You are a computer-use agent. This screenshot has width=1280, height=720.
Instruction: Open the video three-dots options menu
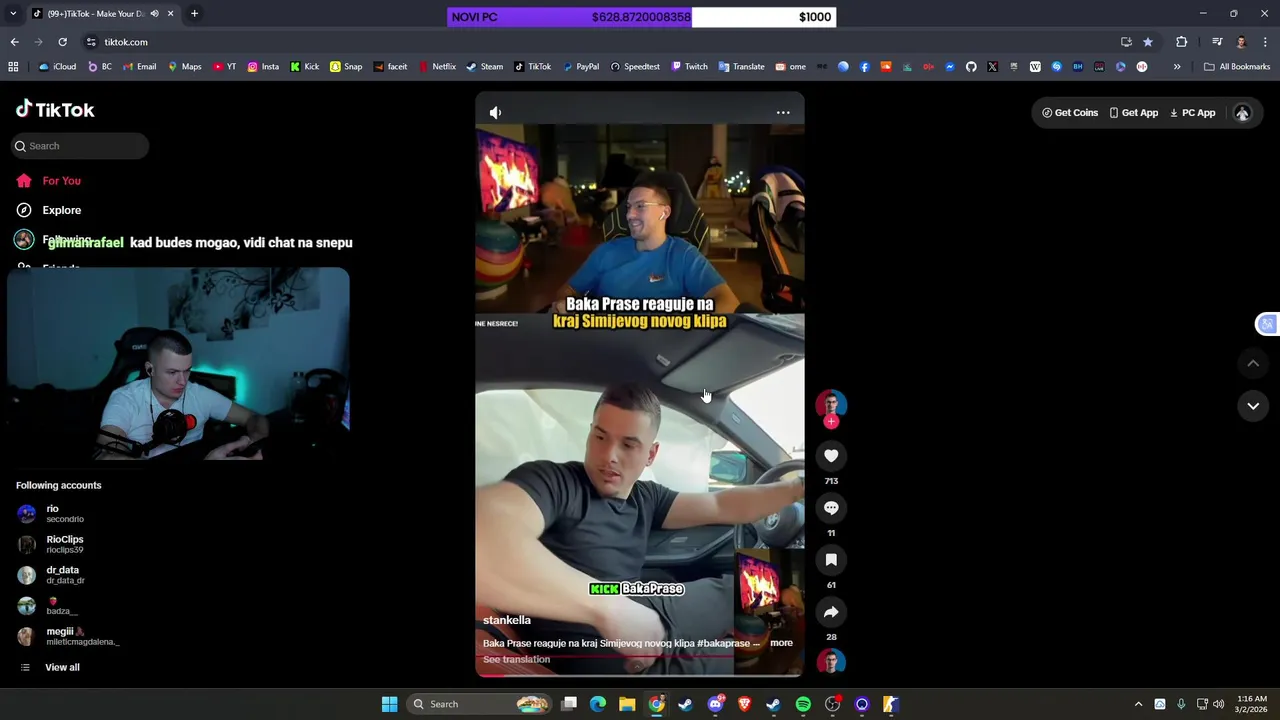click(x=783, y=113)
